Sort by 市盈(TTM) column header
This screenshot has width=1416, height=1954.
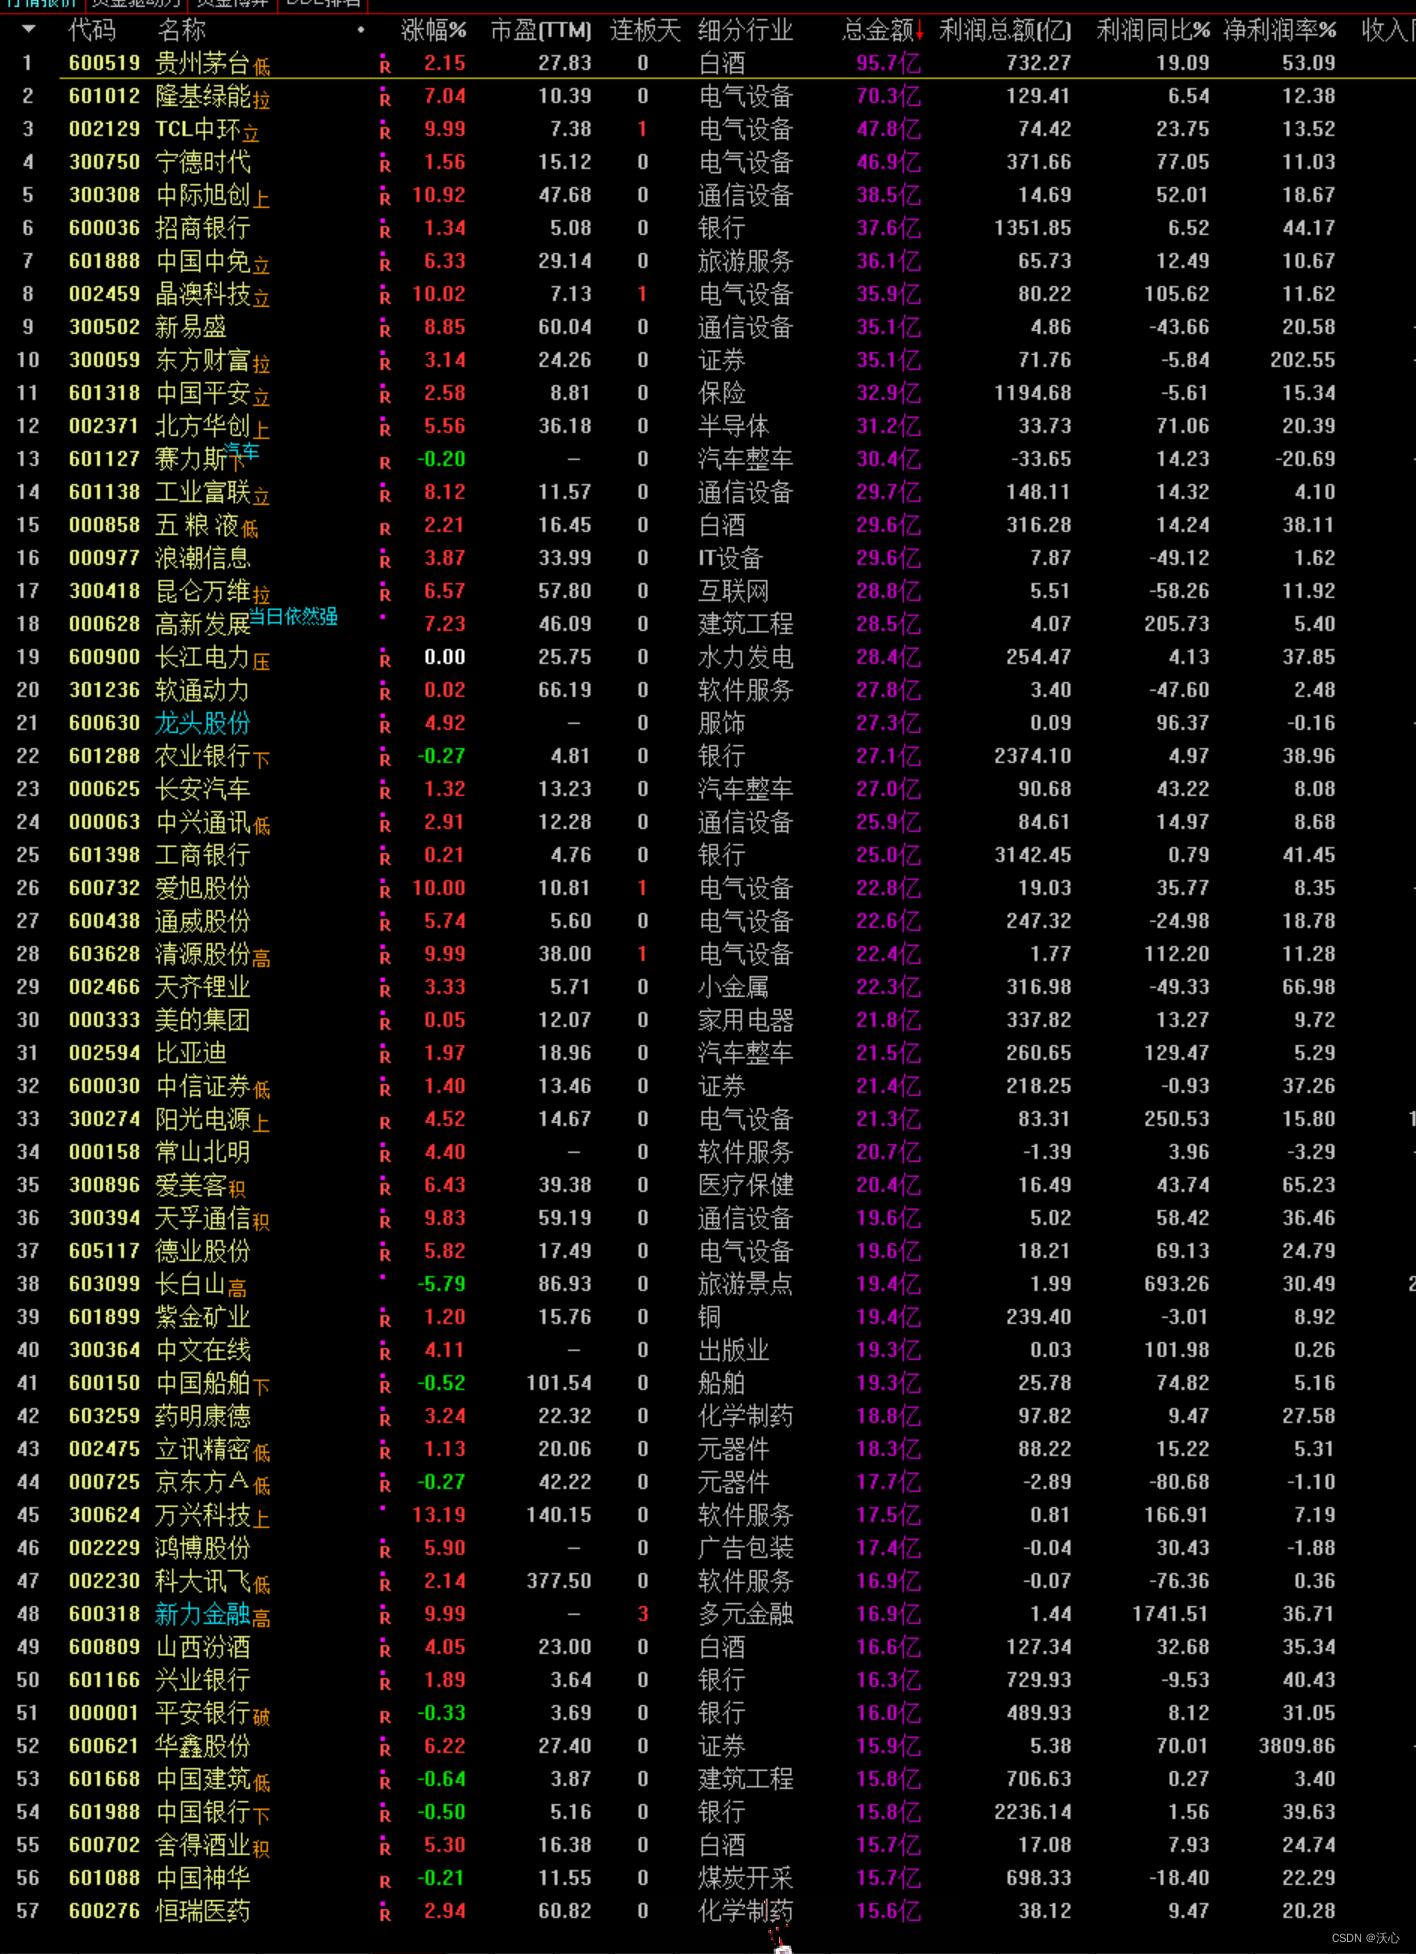(x=541, y=30)
